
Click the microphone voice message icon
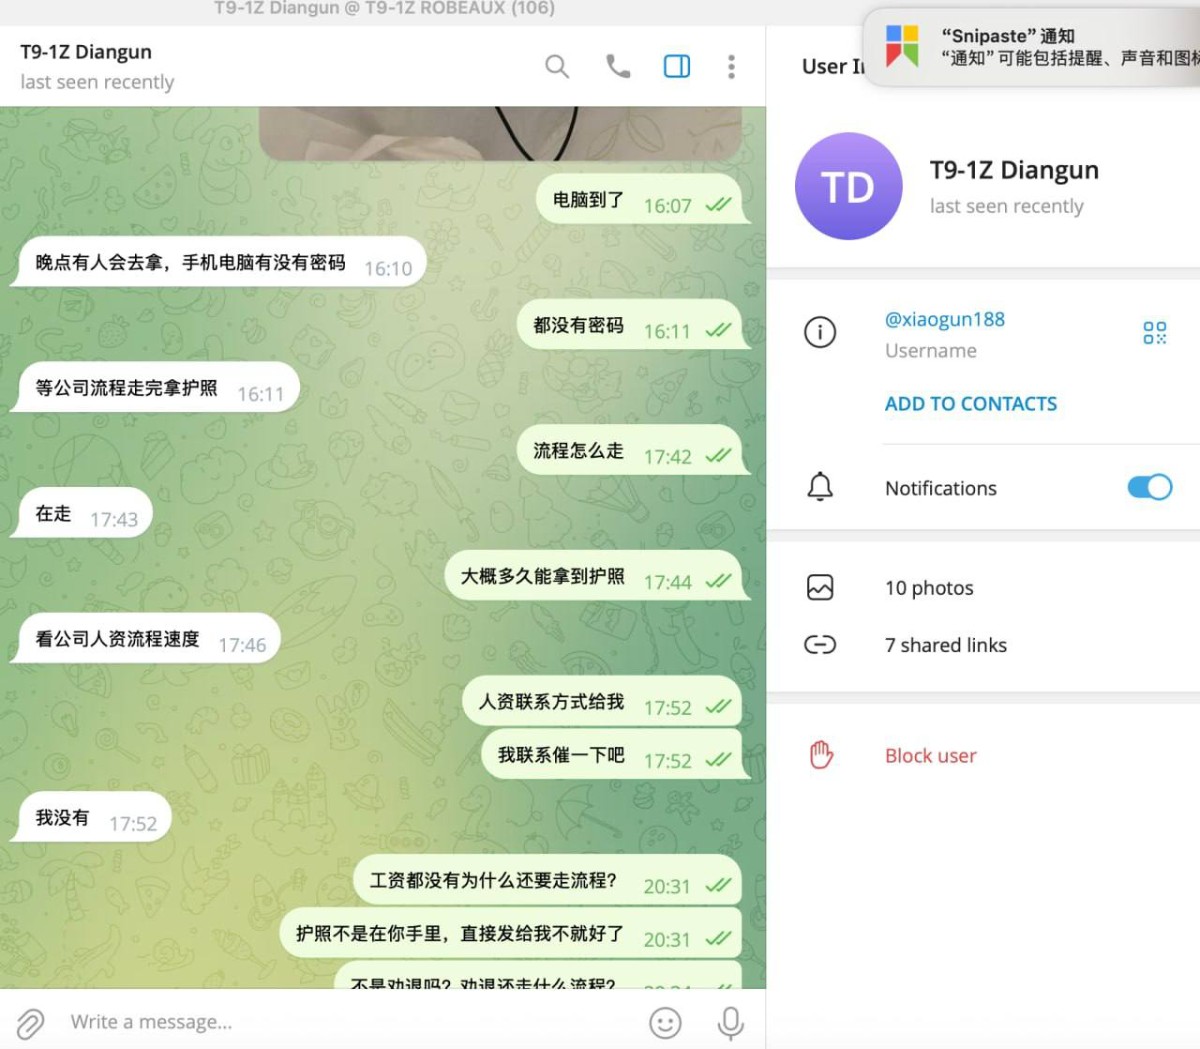[731, 1023]
